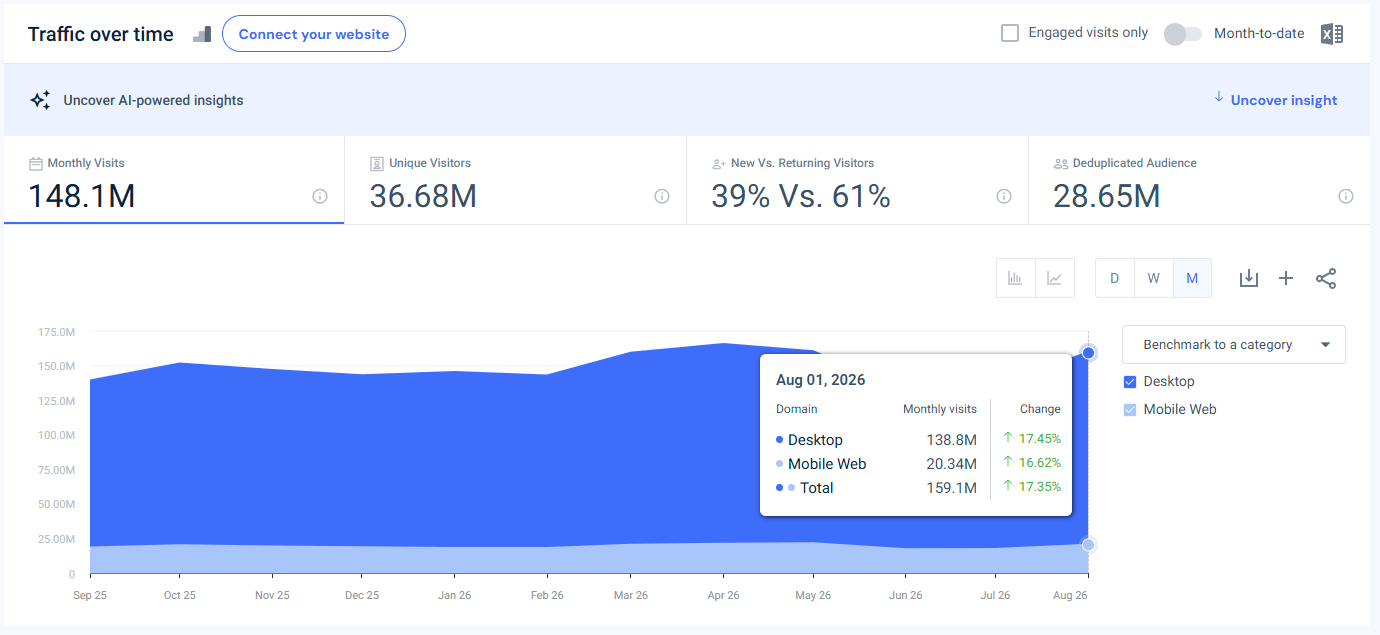This screenshot has height=635, width=1380.
Task: Enable Engaged visits only checkbox
Action: click(x=1010, y=33)
